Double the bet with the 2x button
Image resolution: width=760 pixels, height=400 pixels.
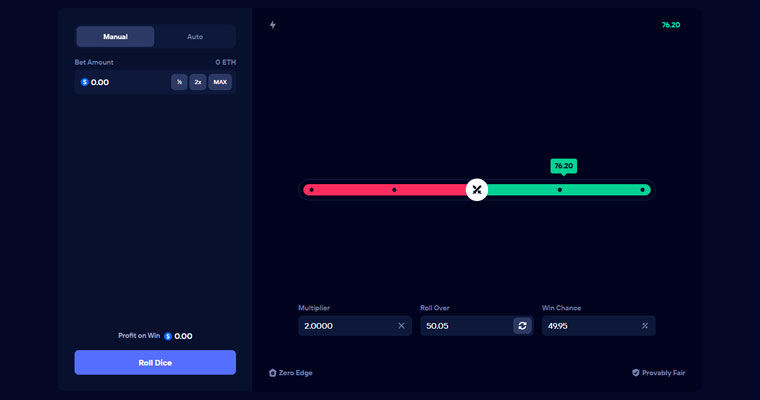pyautogui.click(x=198, y=82)
